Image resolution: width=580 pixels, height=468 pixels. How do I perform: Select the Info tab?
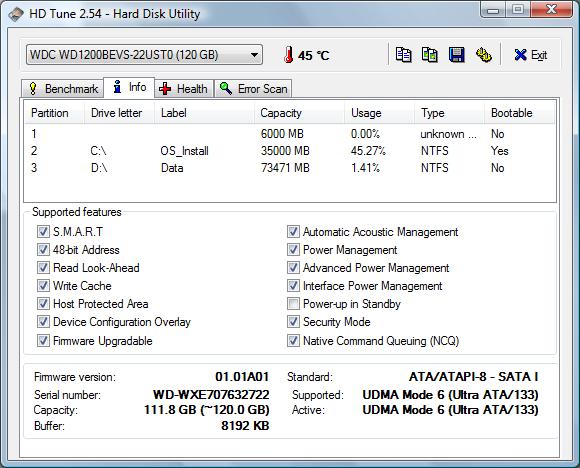click(129, 88)
